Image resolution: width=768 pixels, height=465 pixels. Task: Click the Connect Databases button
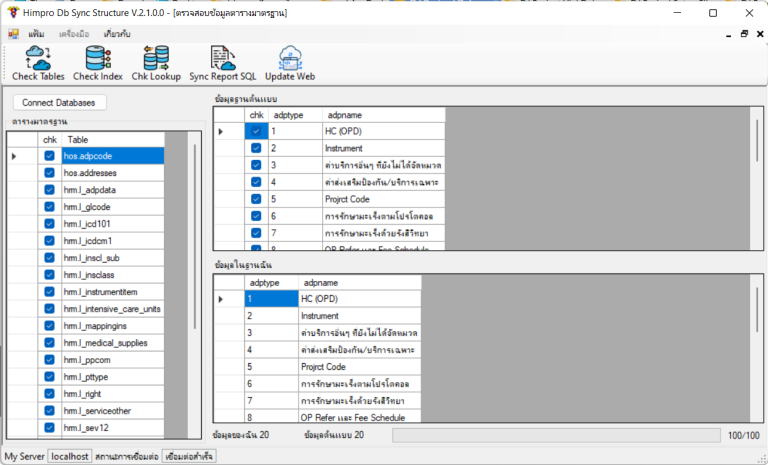click(x=59, y=102)
